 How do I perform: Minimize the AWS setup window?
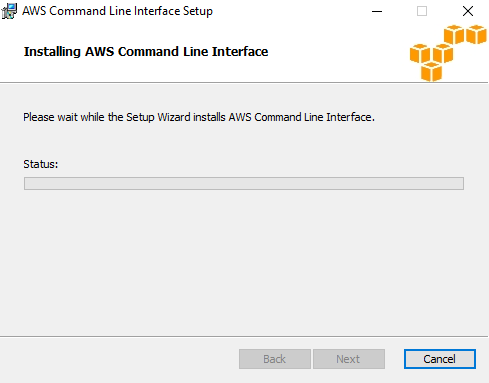pyautogui.click(x=377, y=11)
